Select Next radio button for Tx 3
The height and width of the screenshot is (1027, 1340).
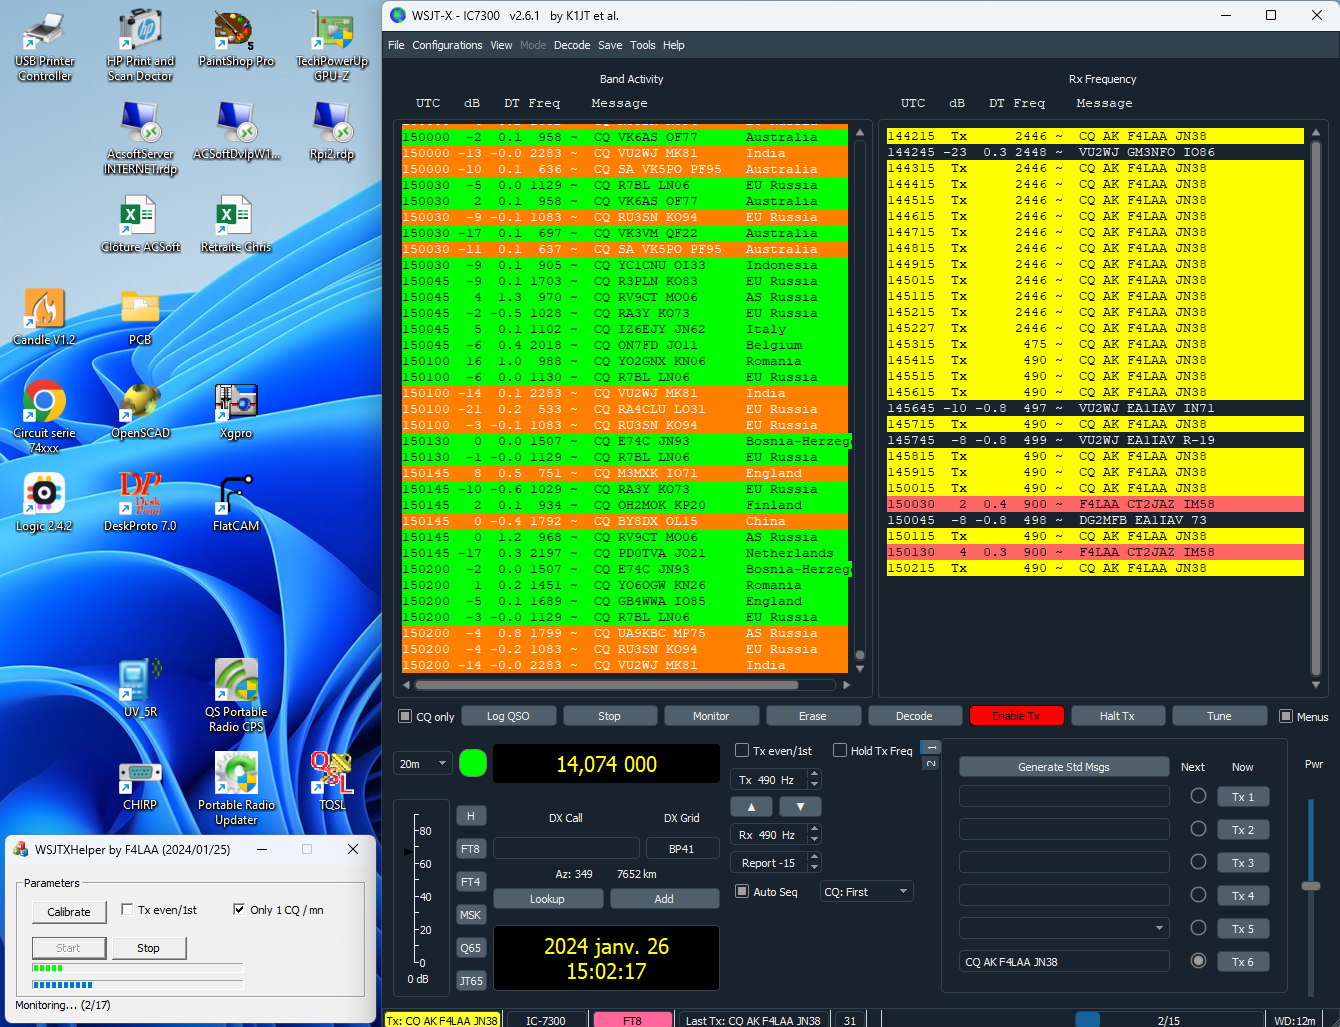(1198, 862)
